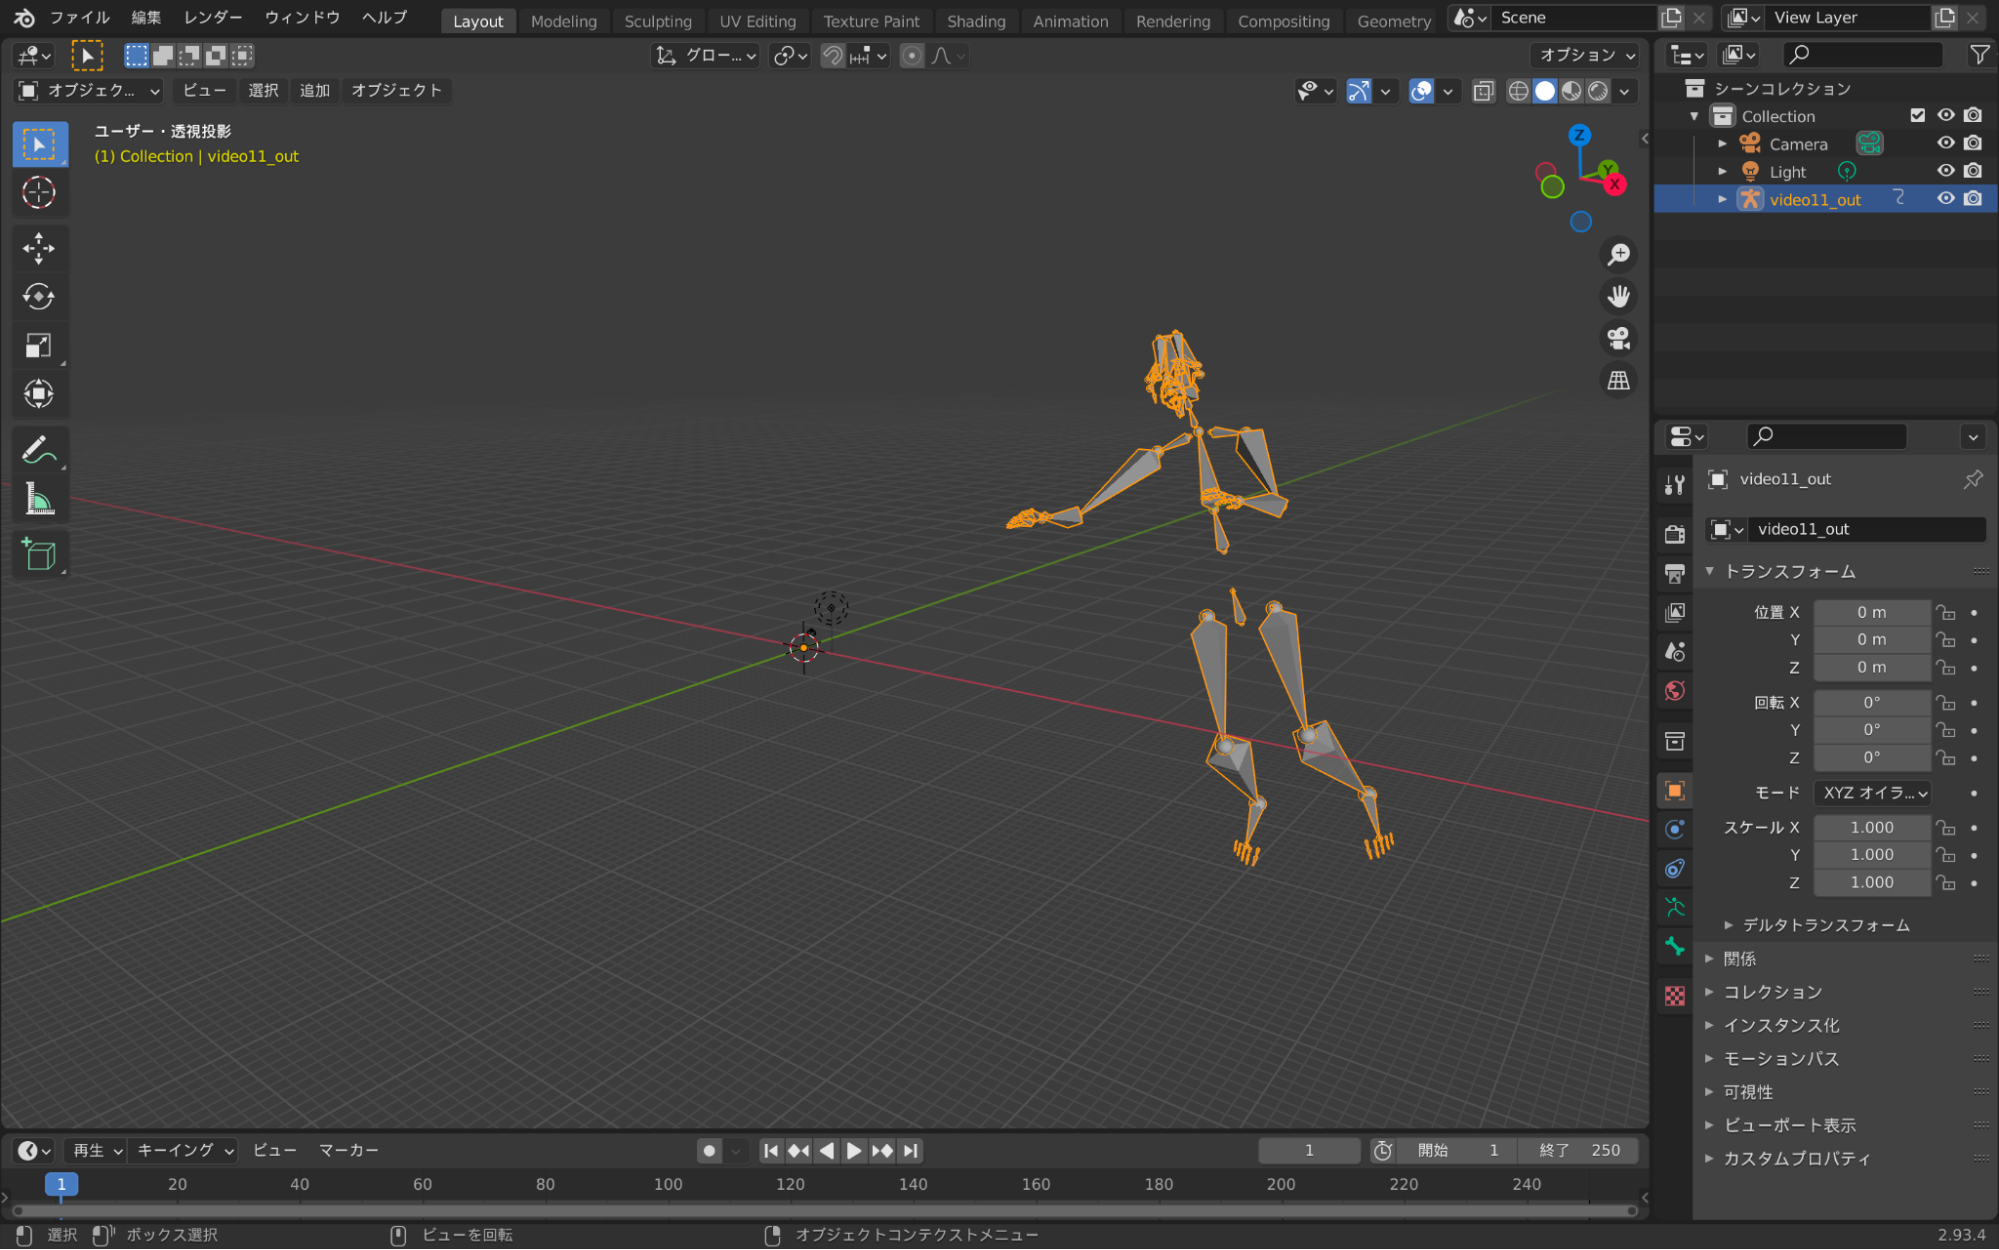Image resolution: width=1999 pixels, height=1250 pixels.
Task: Hide video11_out in viewport via eye icon
Action: pyautogui.click(x=1945, y=199)
